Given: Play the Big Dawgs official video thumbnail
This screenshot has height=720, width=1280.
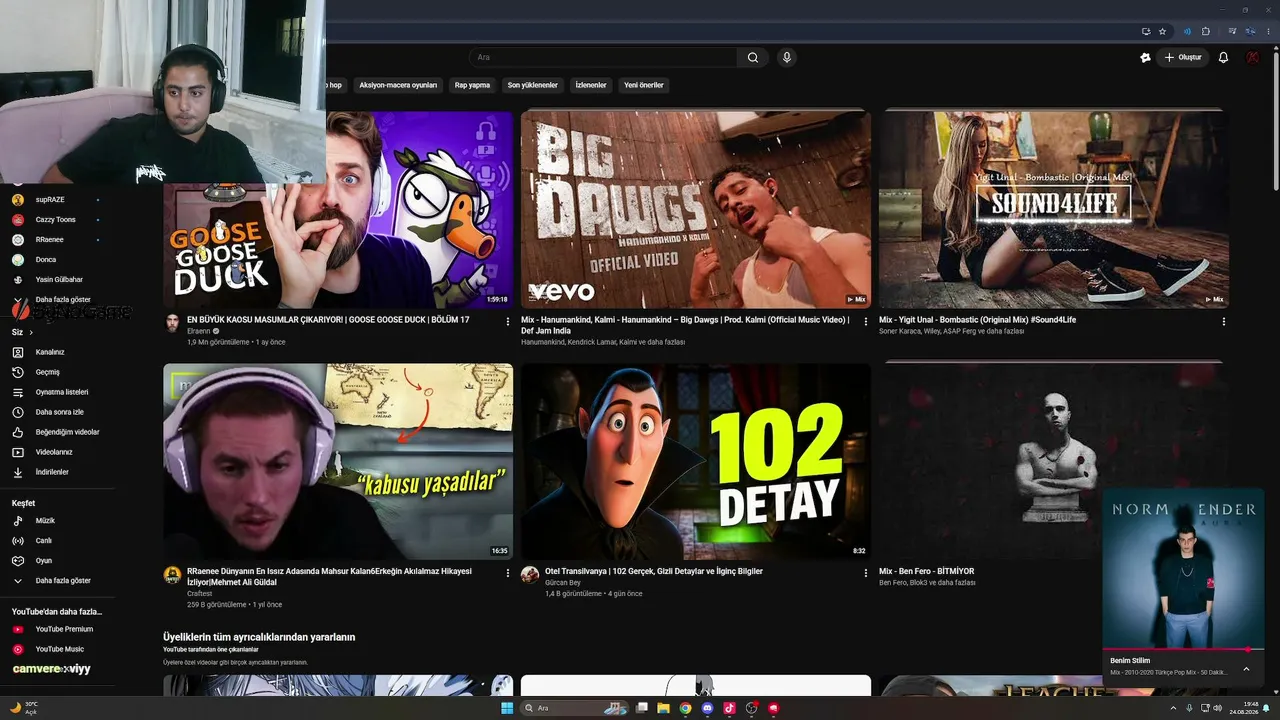Looking at the screenshot, I should 696,209.
